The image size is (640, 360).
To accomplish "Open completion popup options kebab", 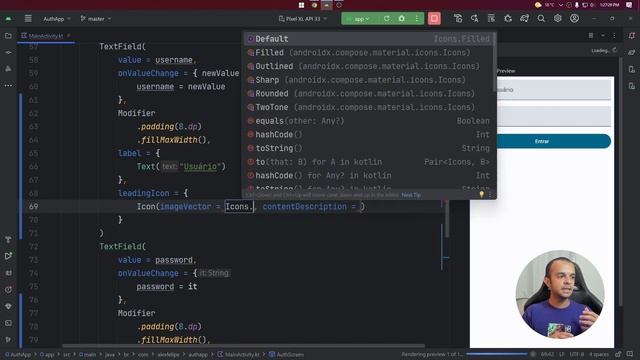I will (x=490, y=195).
